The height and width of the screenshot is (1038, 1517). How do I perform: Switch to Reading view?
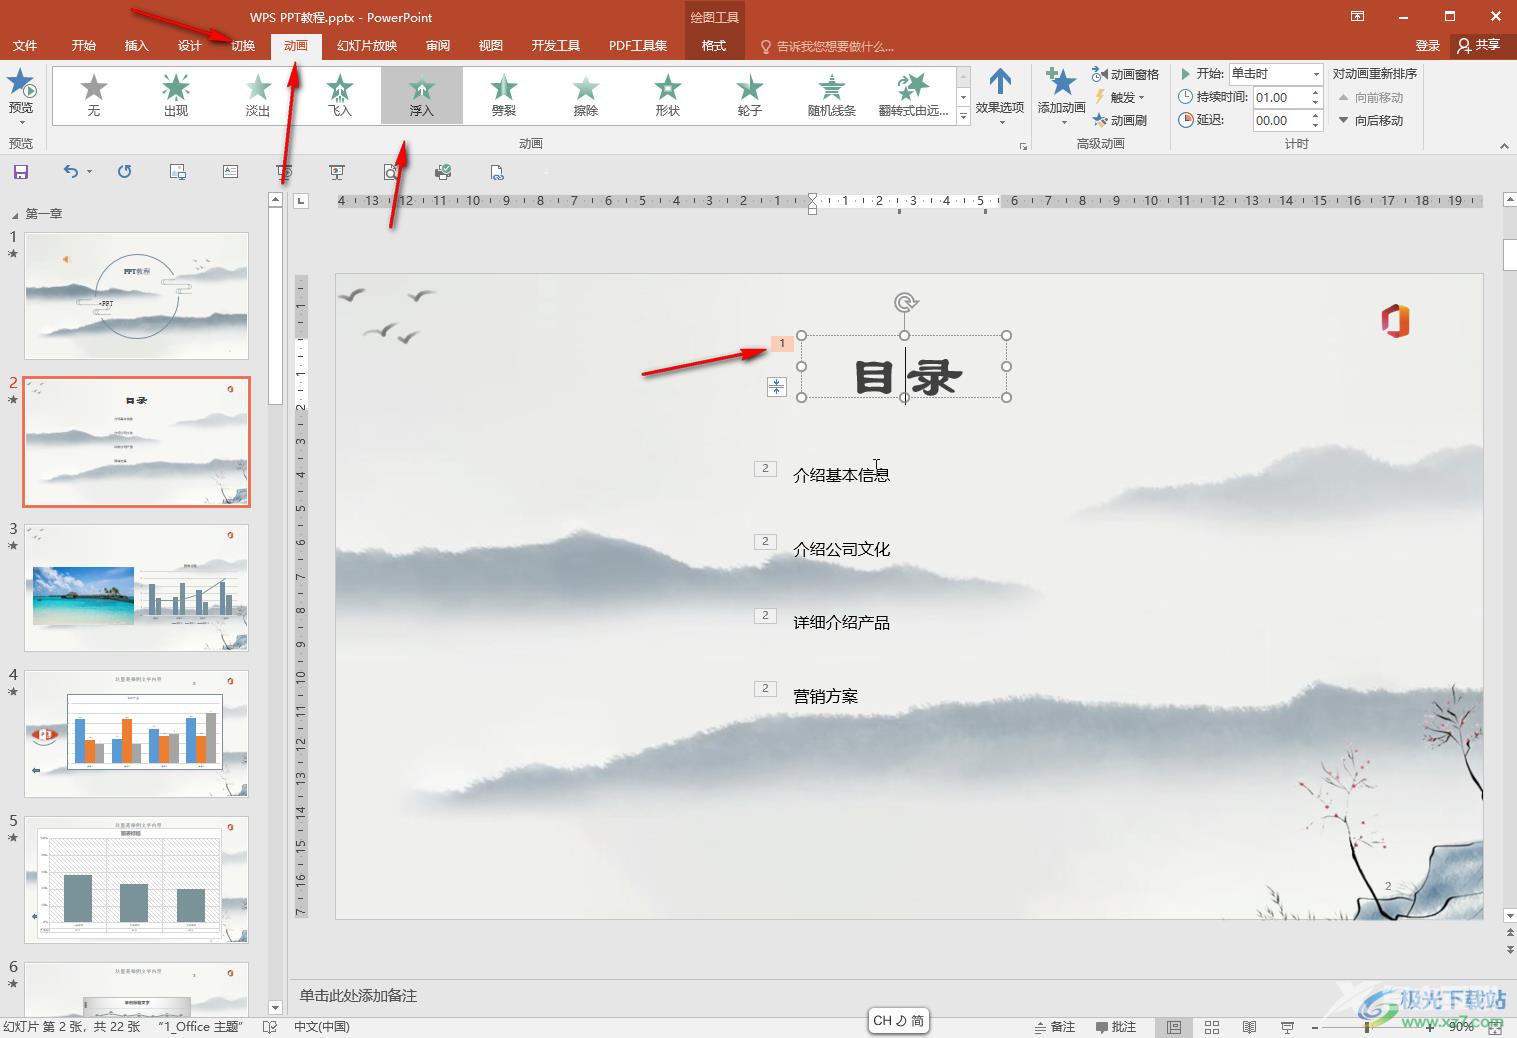coord(1249,1027)
